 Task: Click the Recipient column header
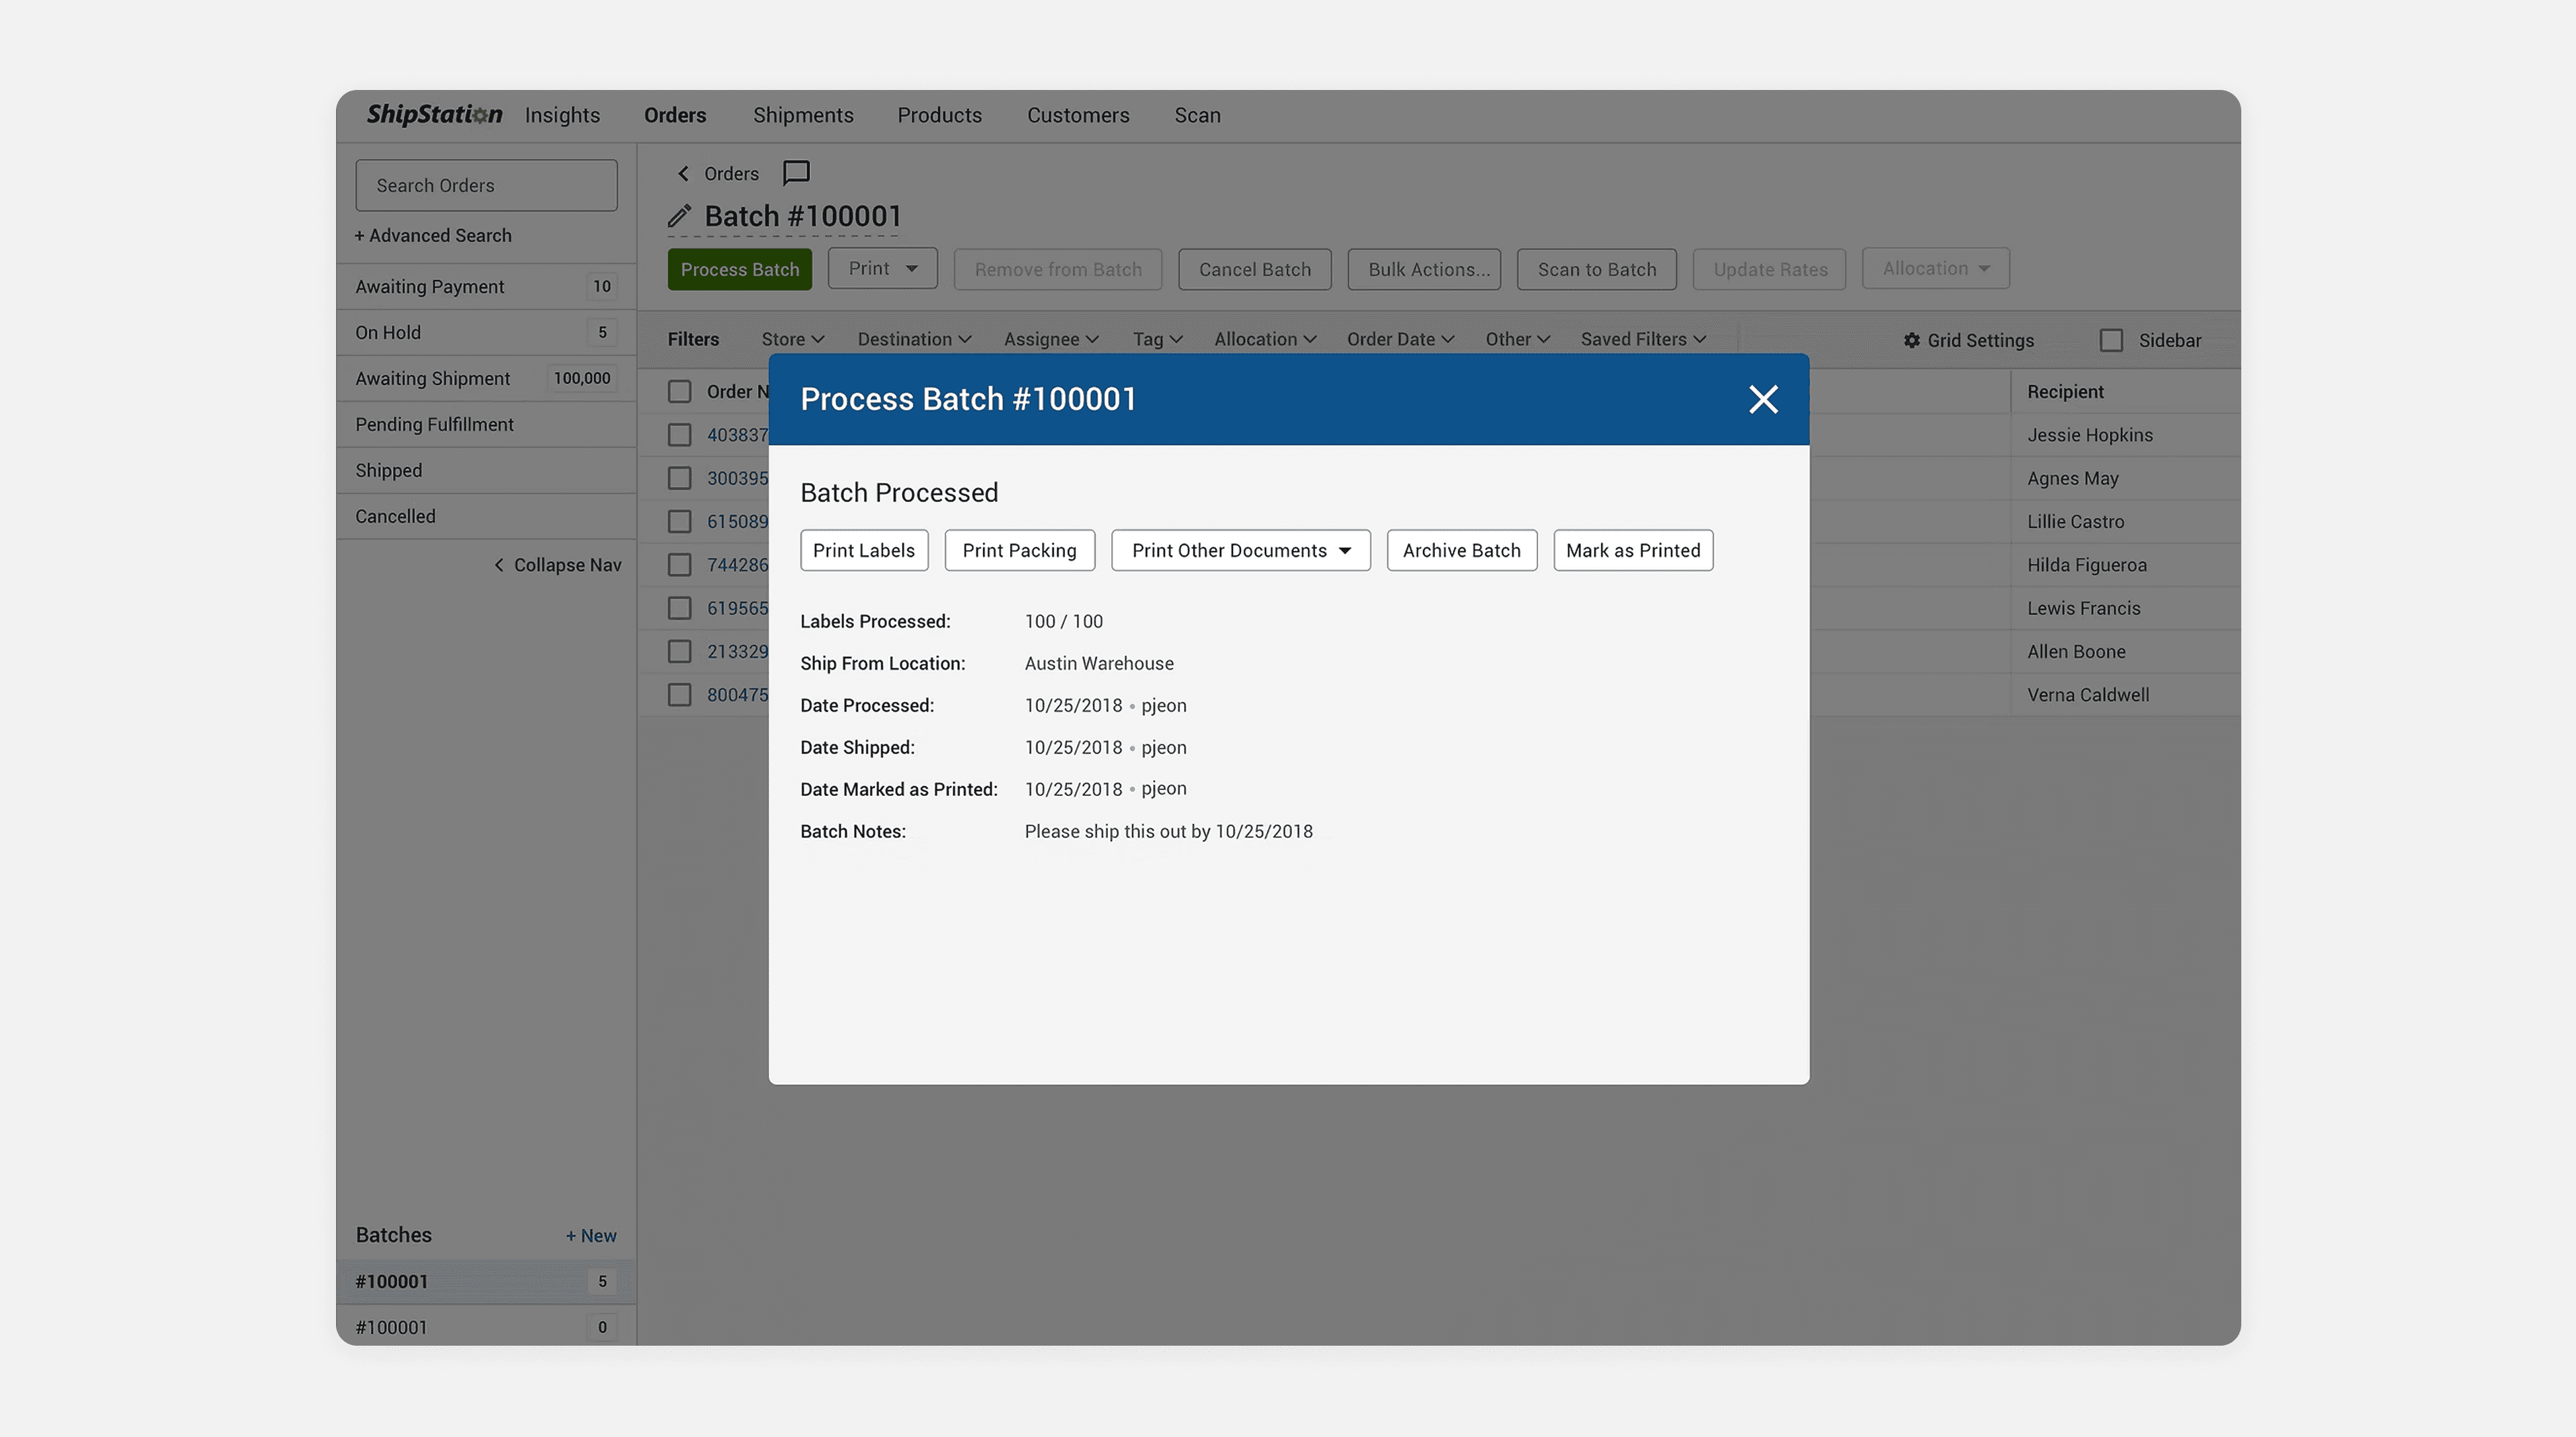[2065, 392]
